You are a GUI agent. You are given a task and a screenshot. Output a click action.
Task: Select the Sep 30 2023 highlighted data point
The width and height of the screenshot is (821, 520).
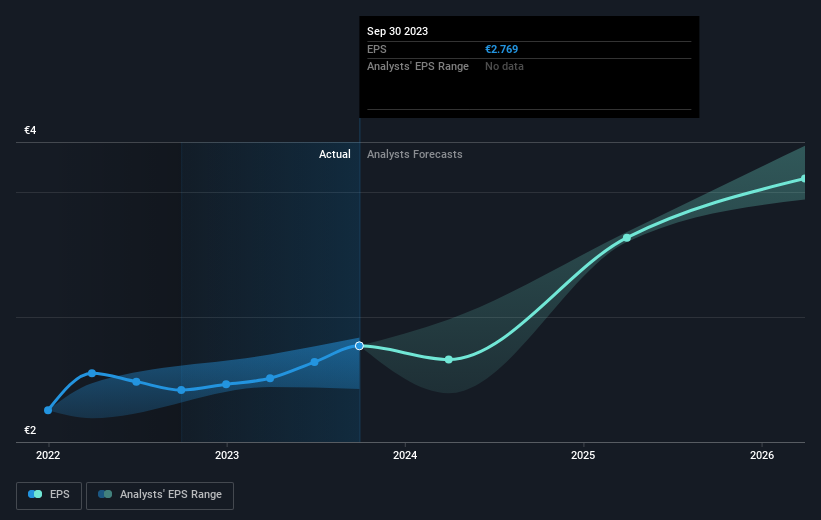[359, 346]
